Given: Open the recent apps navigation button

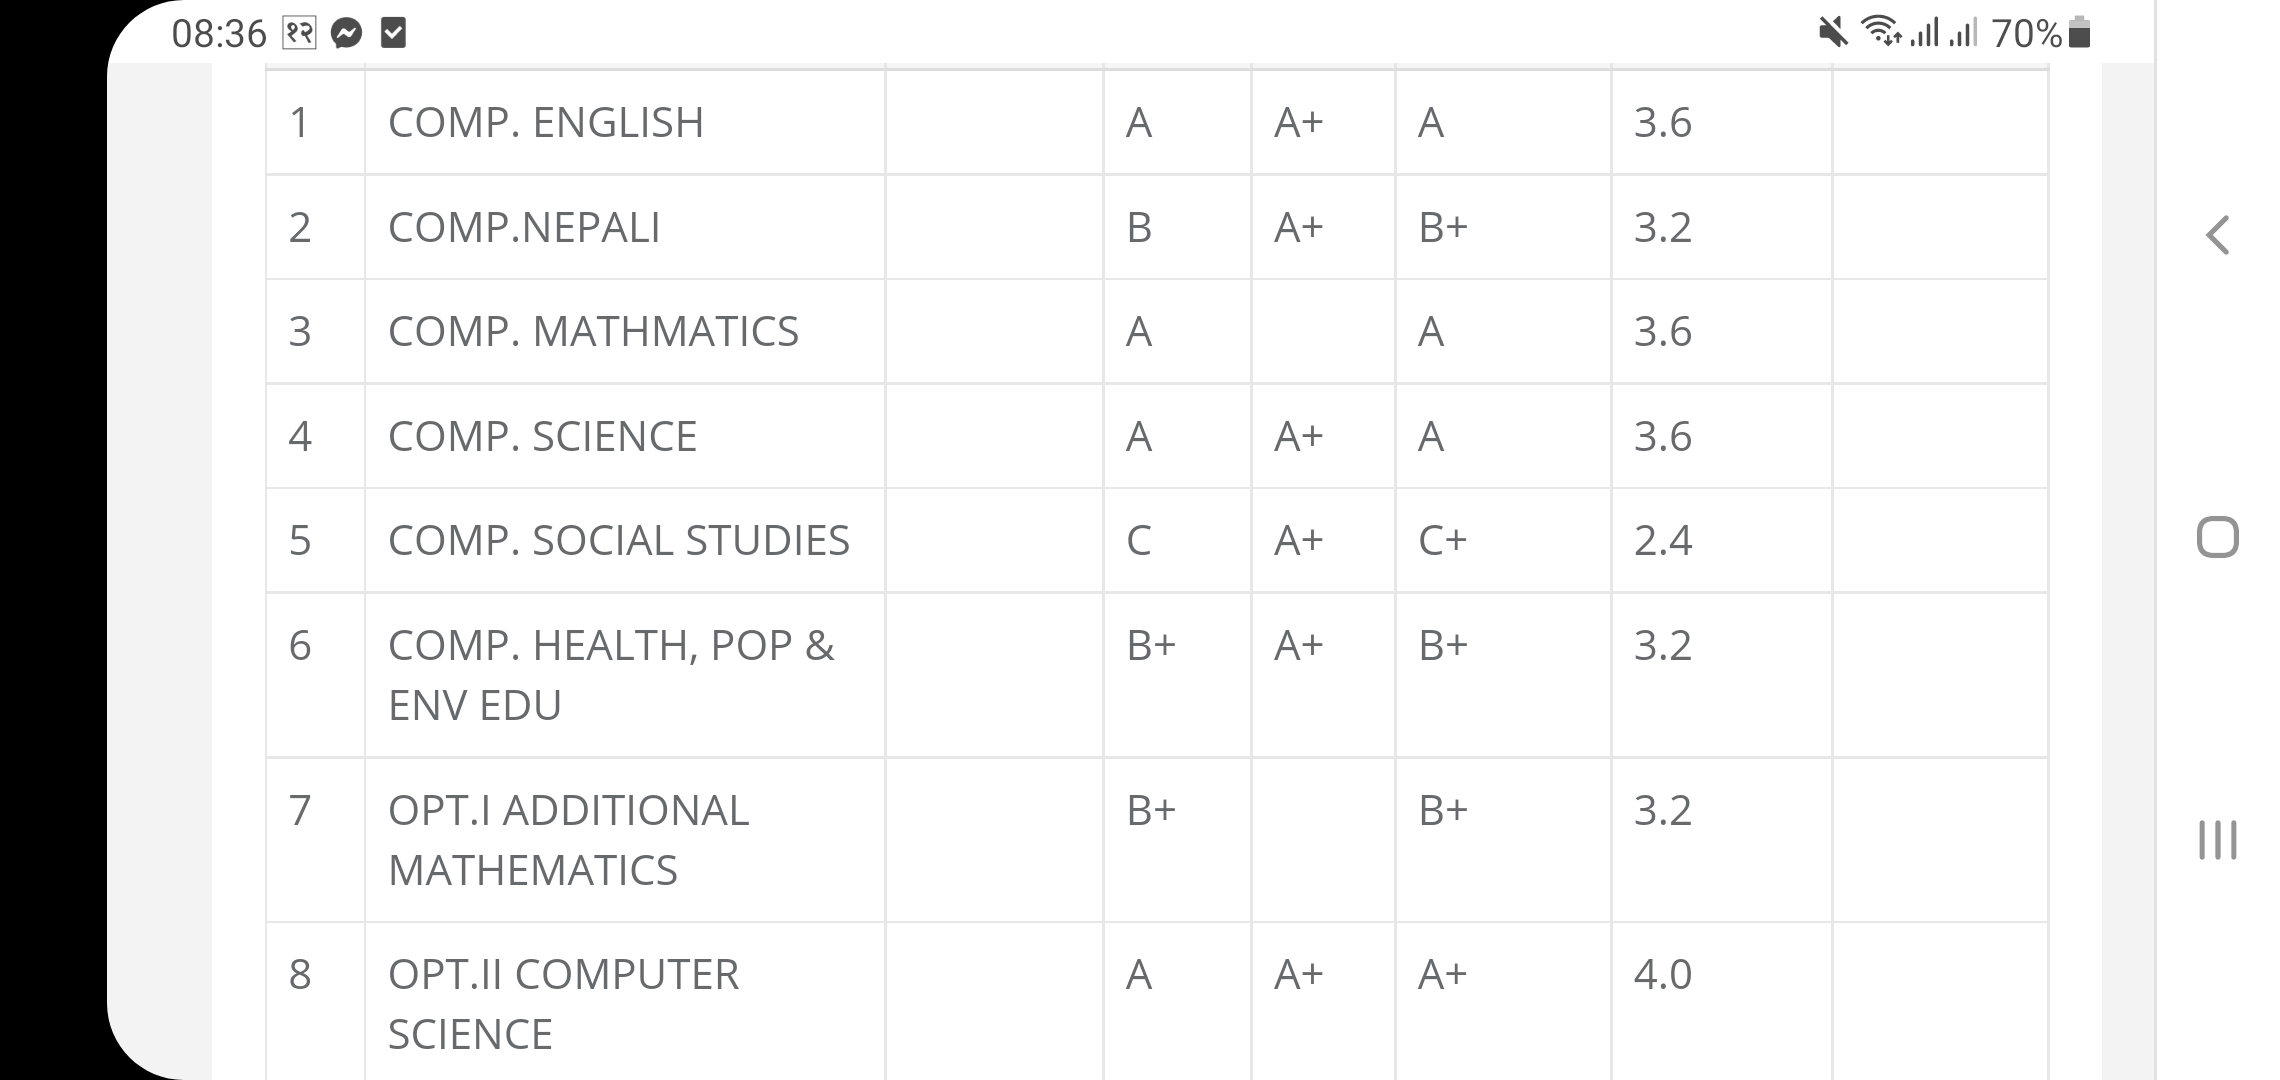Looking at the screenshot, I should pyautogui.click(x=2217, y=839).
